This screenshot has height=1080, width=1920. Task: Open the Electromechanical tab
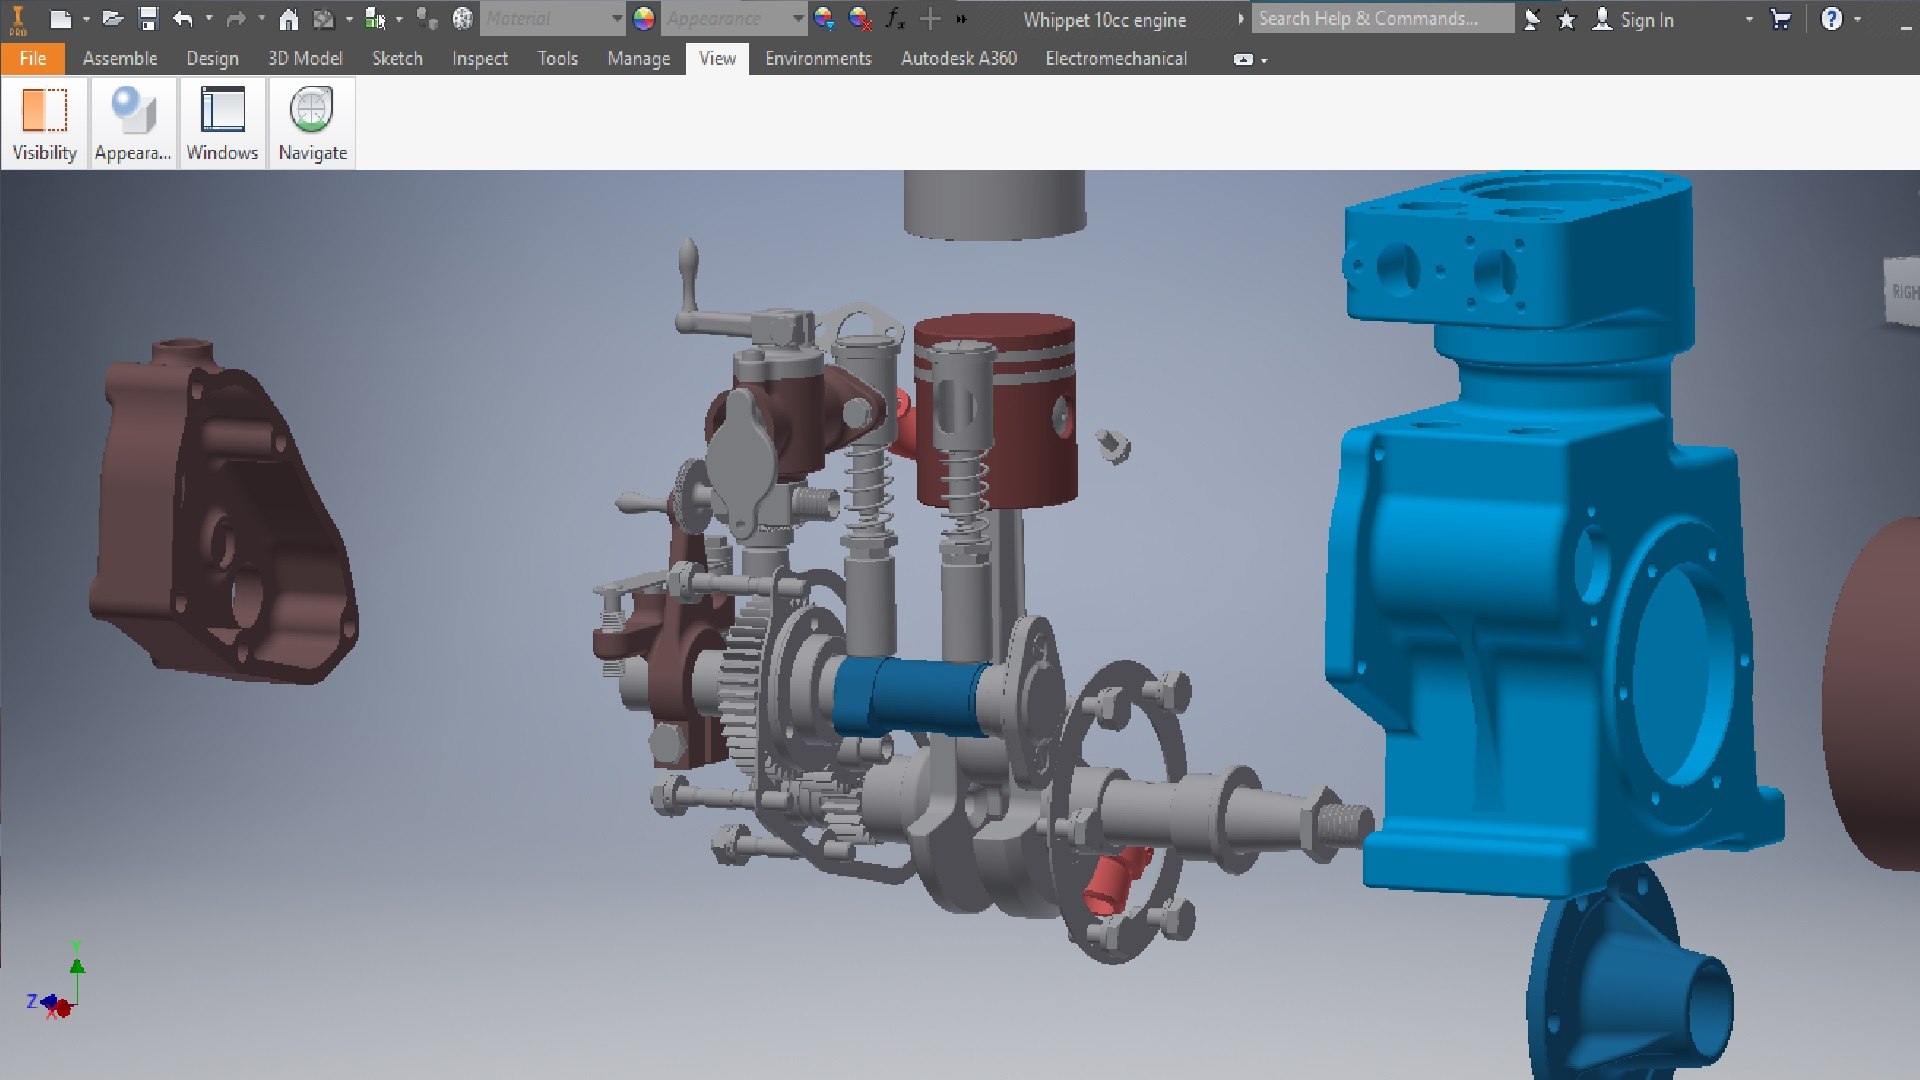coord(1116,59)
